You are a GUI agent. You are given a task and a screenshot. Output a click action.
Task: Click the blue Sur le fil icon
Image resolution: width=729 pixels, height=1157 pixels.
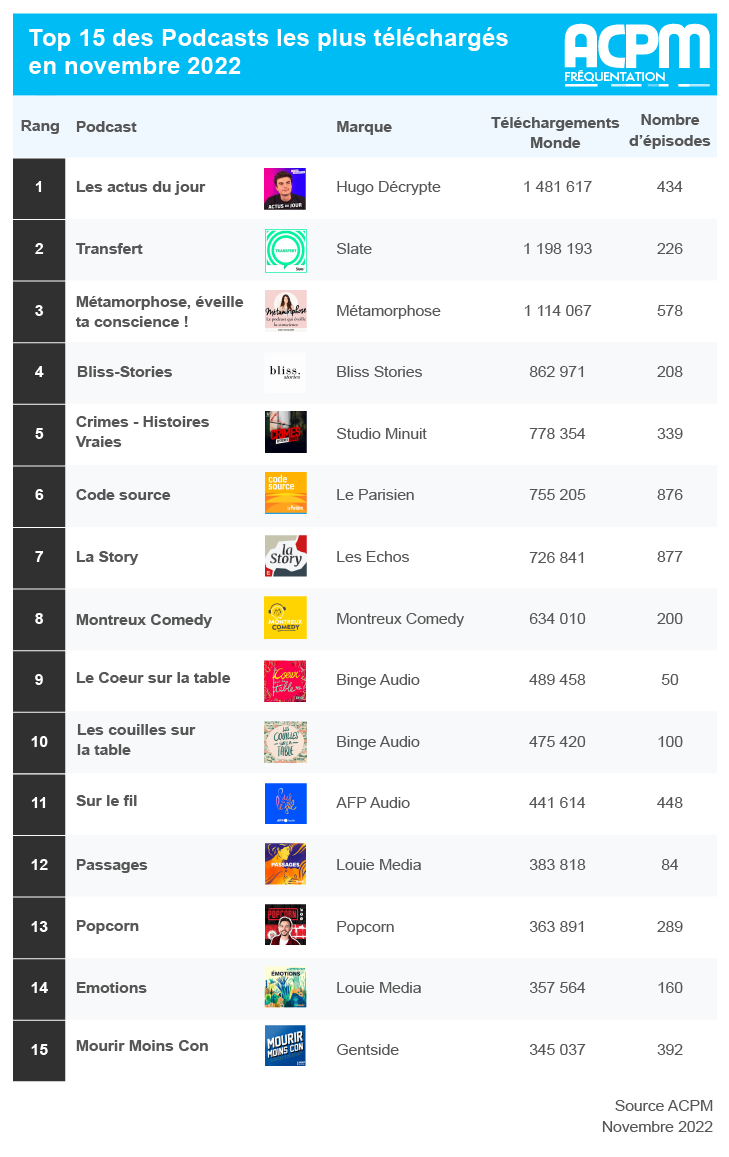tap(286, 804)
